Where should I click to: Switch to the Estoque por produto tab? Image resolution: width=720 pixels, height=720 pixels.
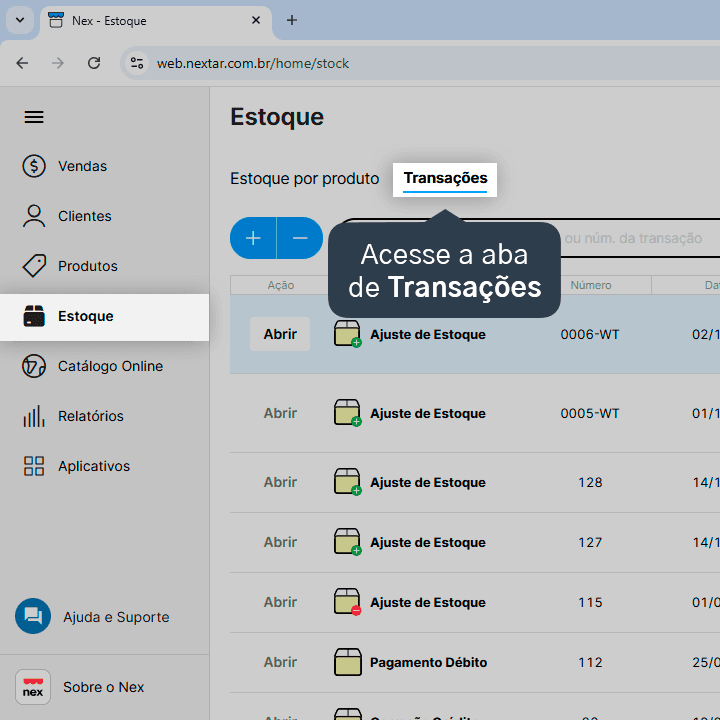(304, 179)
